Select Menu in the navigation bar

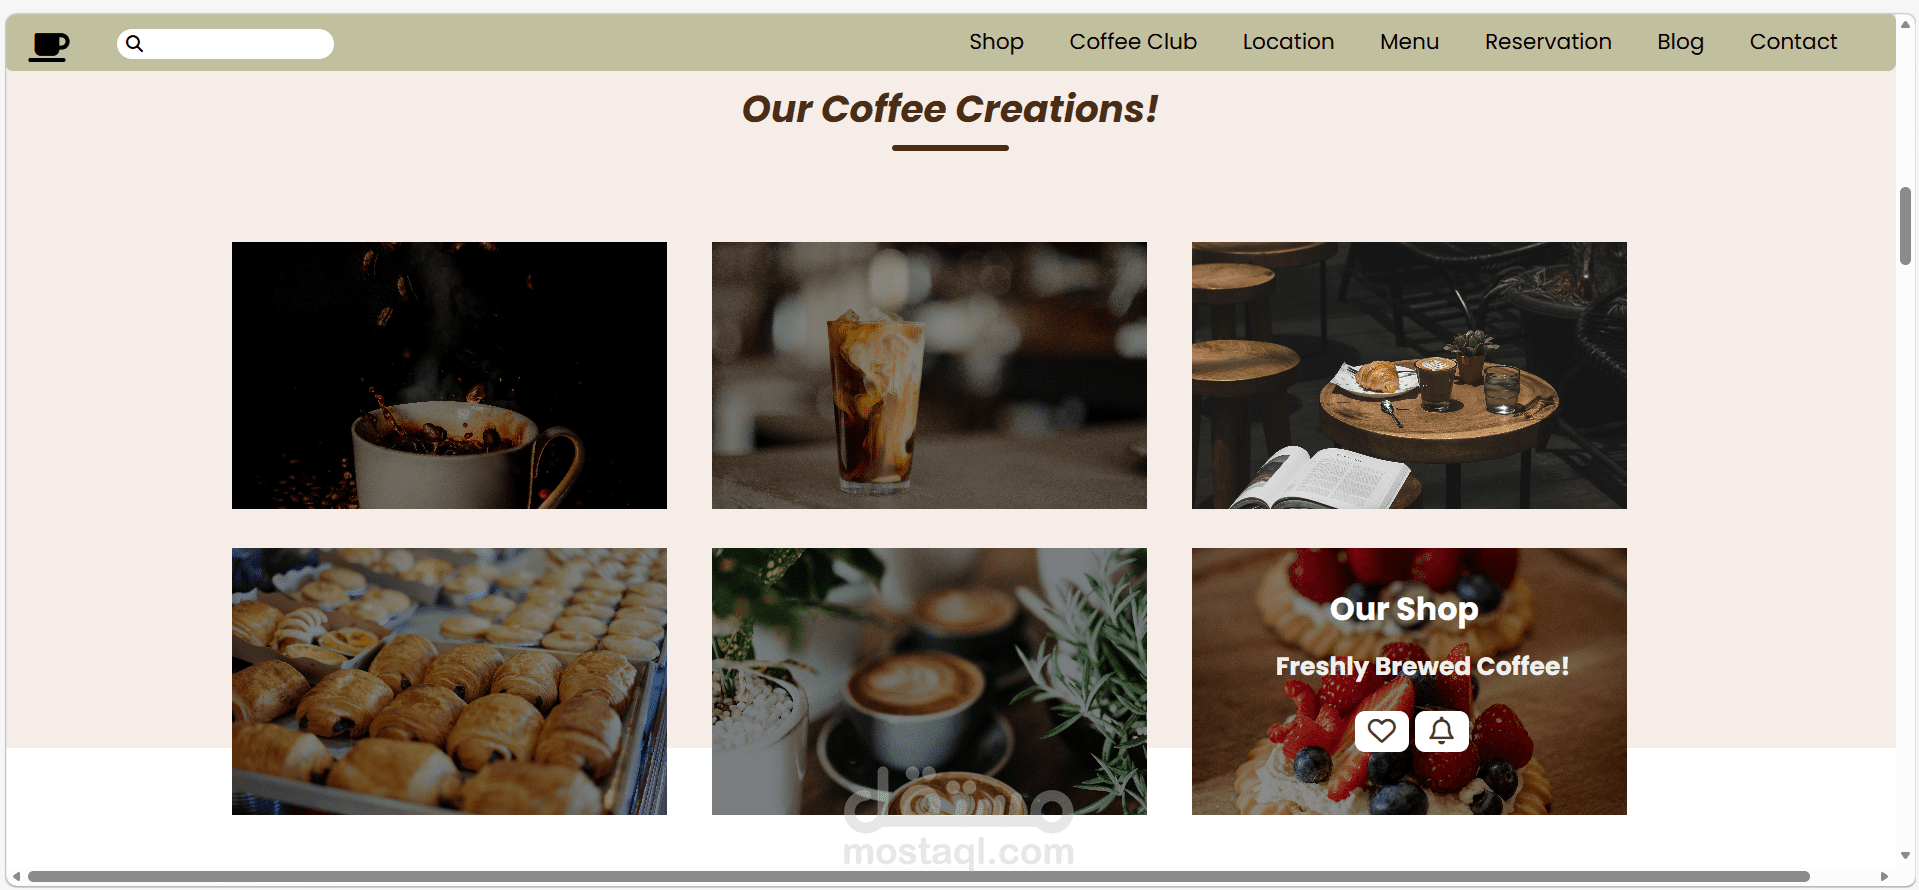tap(1409, 42)
